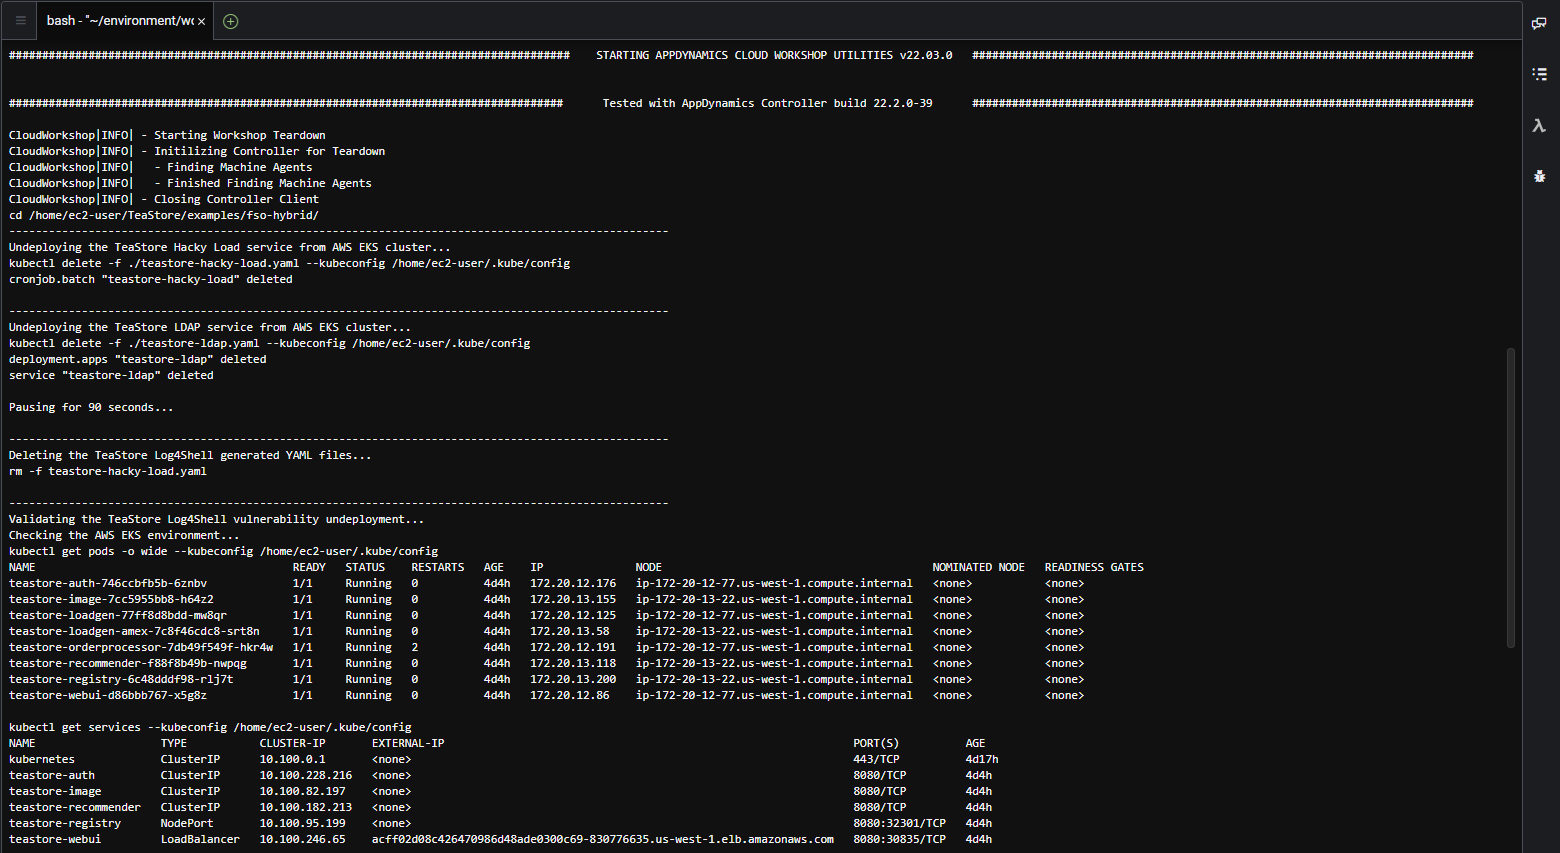Click the 'kubectl get services' command line
This screenshot has width=1560, height=853.
(x=210, y=727)
